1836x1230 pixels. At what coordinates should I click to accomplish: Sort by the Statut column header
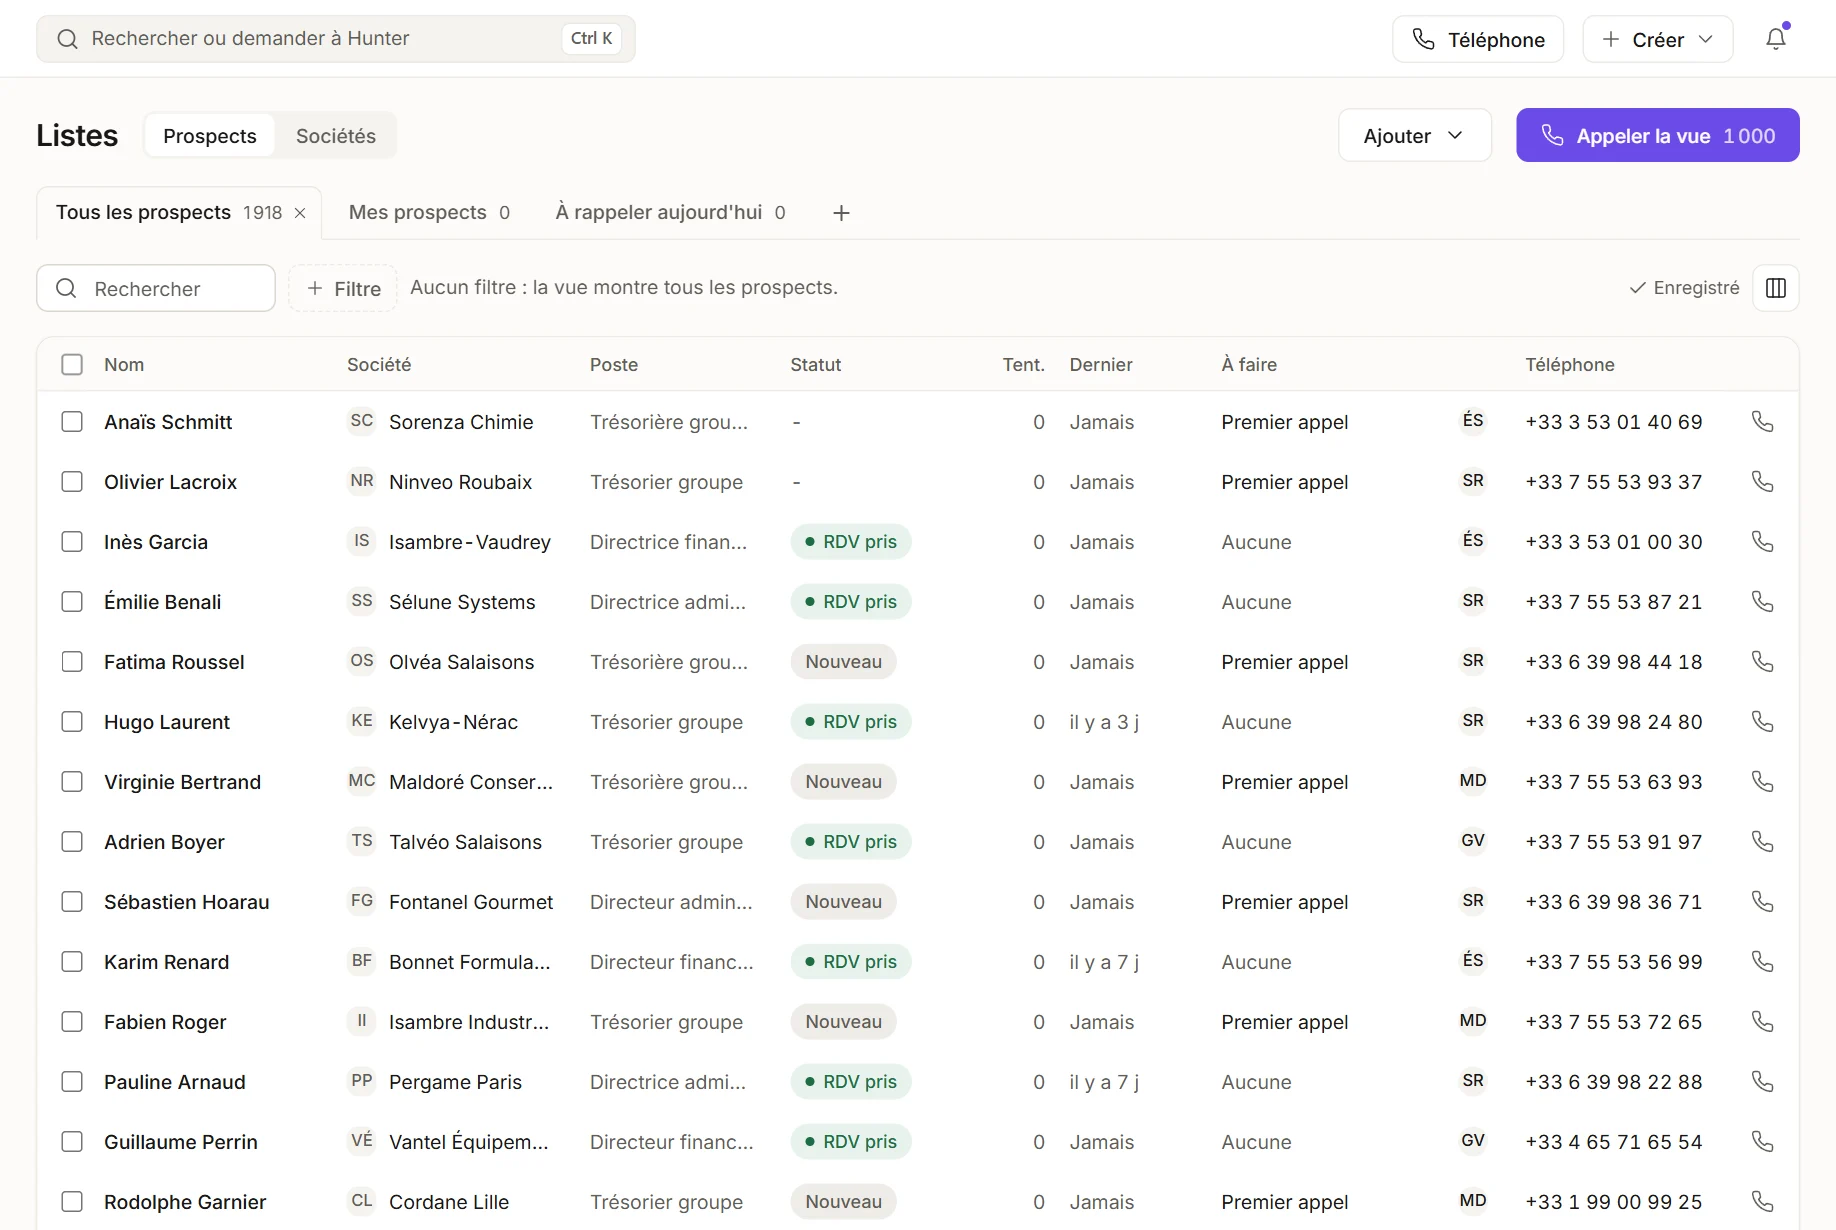pyautogui.click(x=816, y=365)
